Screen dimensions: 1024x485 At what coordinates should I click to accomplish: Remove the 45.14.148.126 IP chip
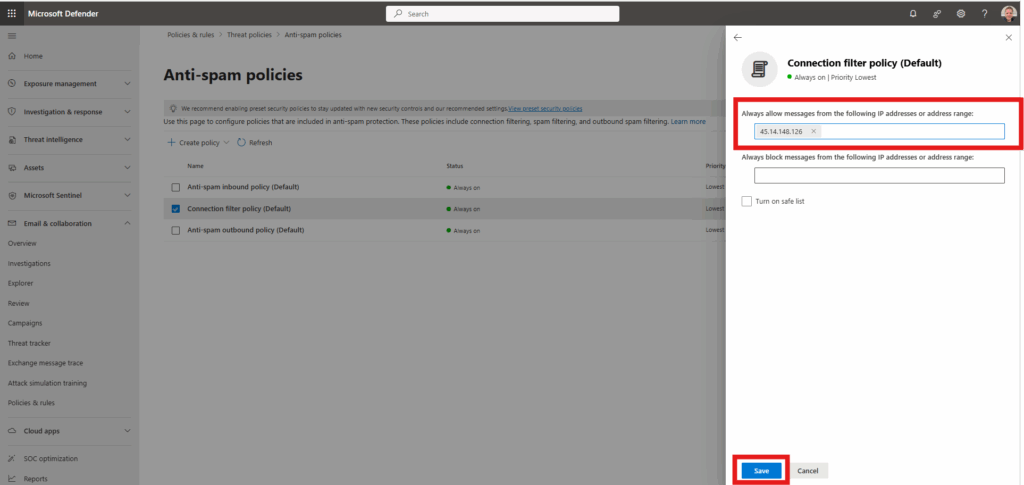(x=813, y=131)
